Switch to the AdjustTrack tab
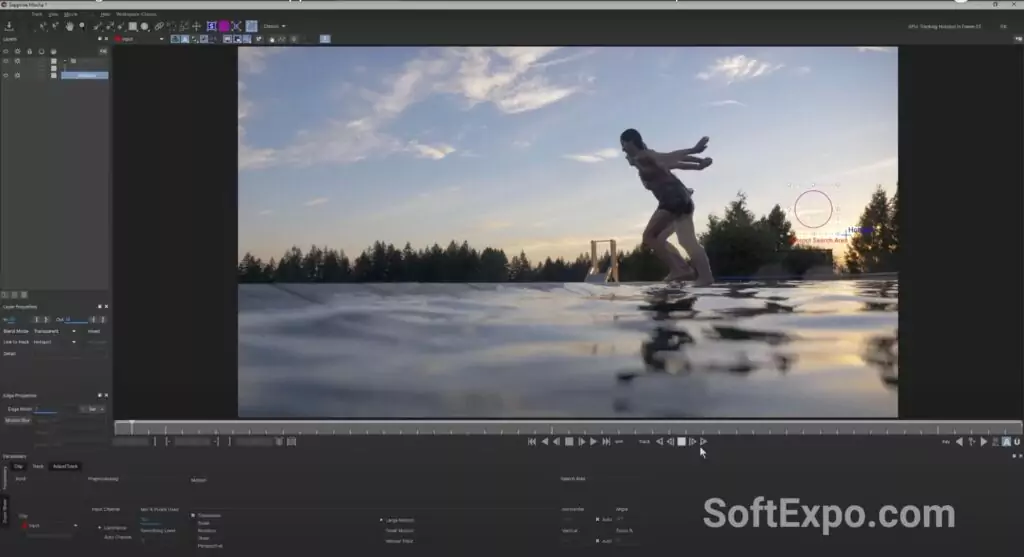 tap(65, 467)
